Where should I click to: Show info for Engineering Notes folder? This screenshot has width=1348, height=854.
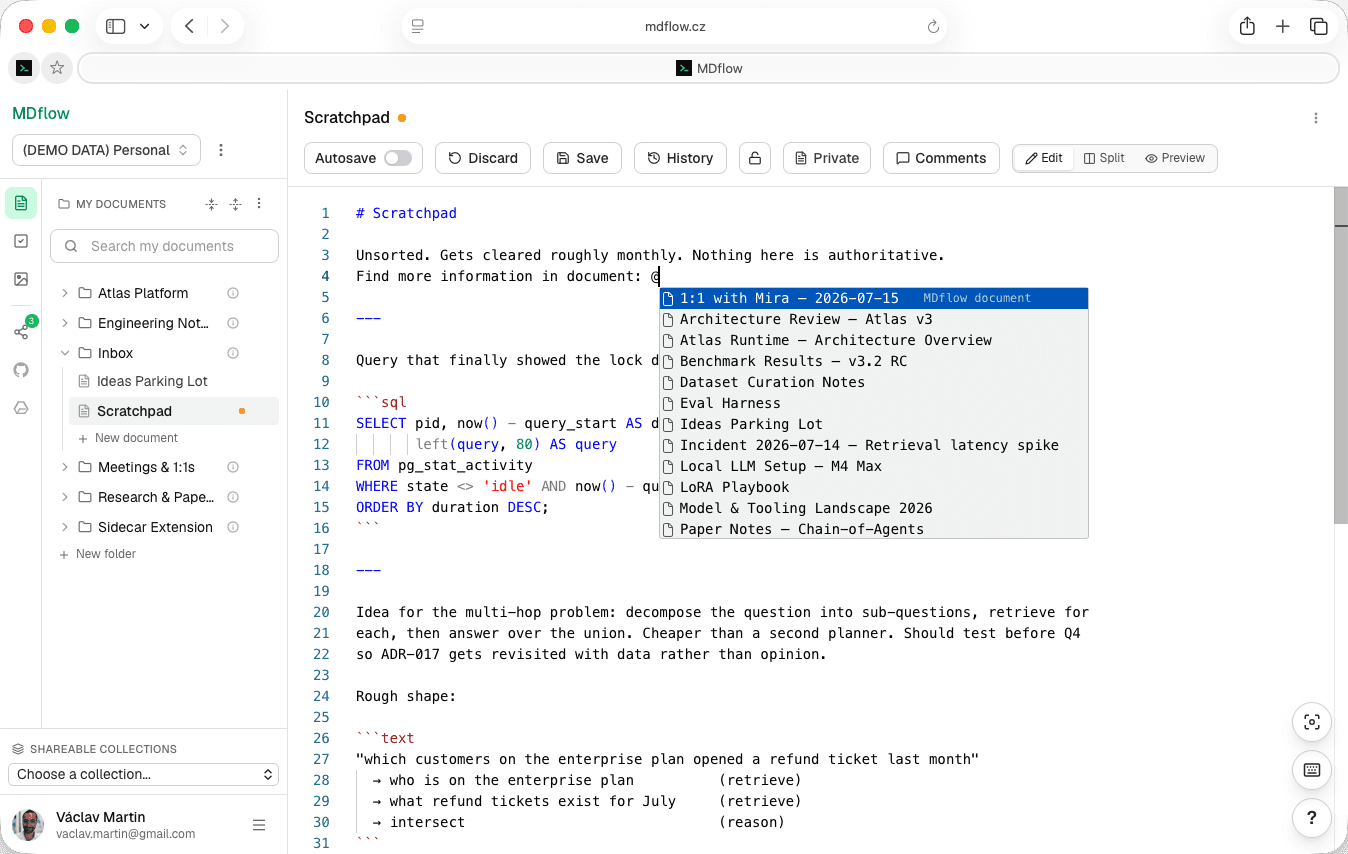pos(233,323)
